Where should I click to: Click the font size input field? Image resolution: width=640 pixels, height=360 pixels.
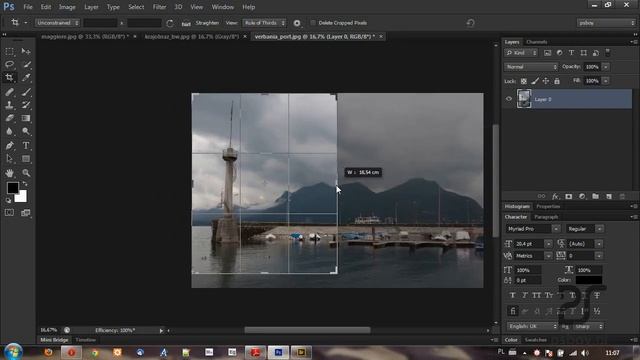coord(529,244)
